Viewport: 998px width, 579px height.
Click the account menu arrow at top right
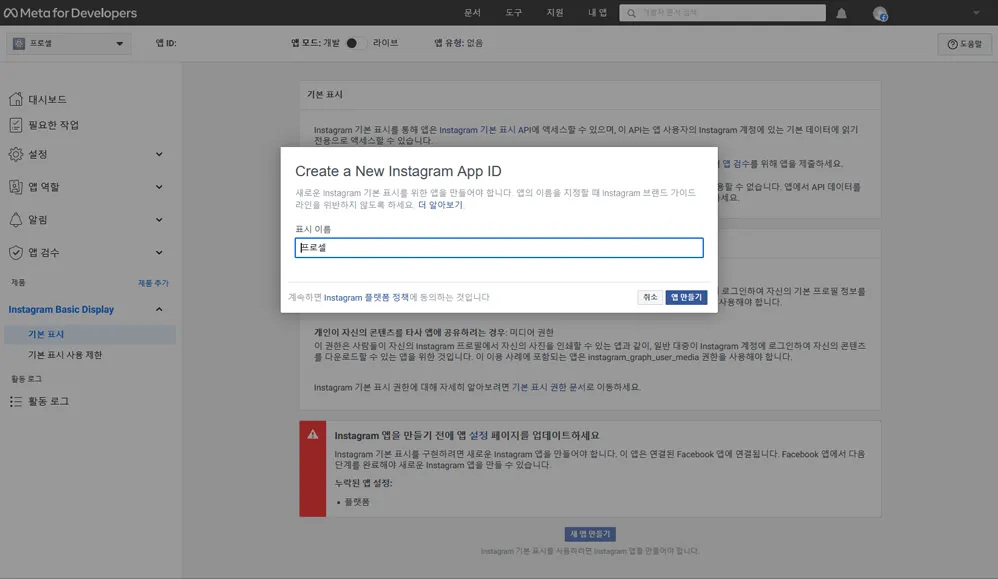pyautogui.click(x=976, y=13)
